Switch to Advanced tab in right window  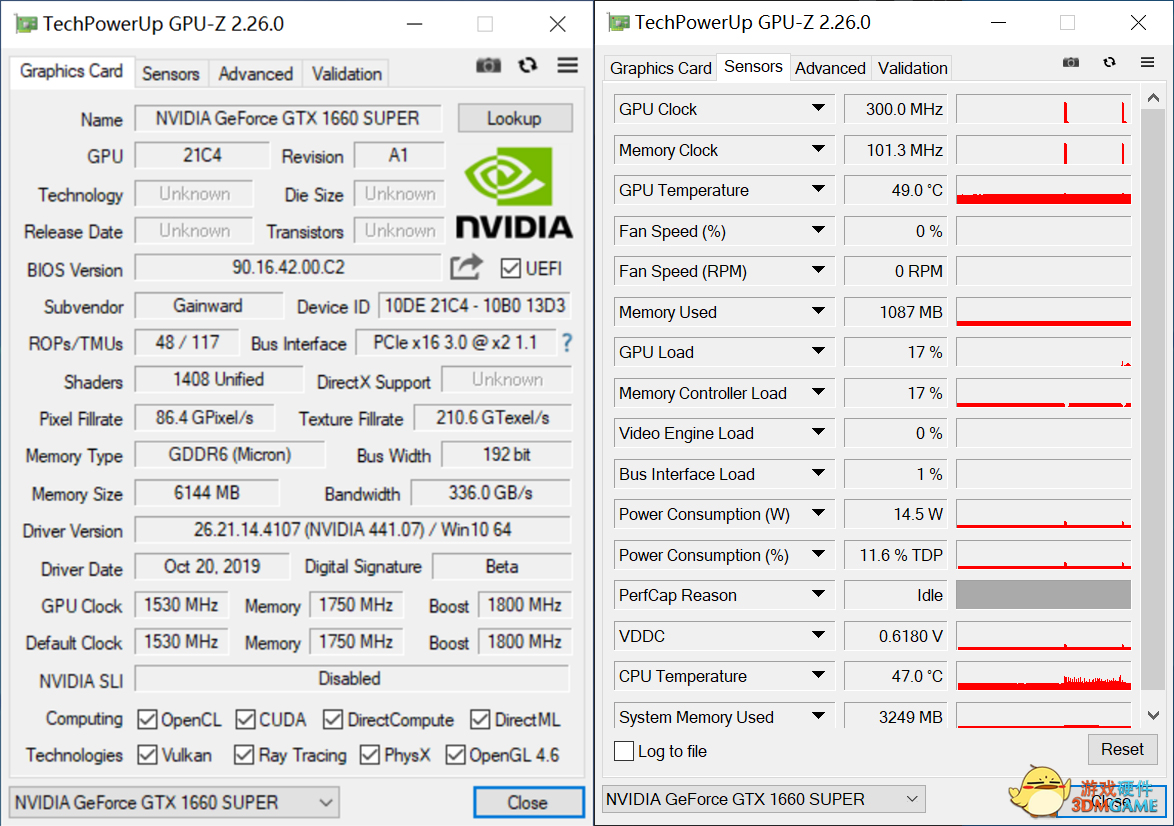[x=830, y=68]
